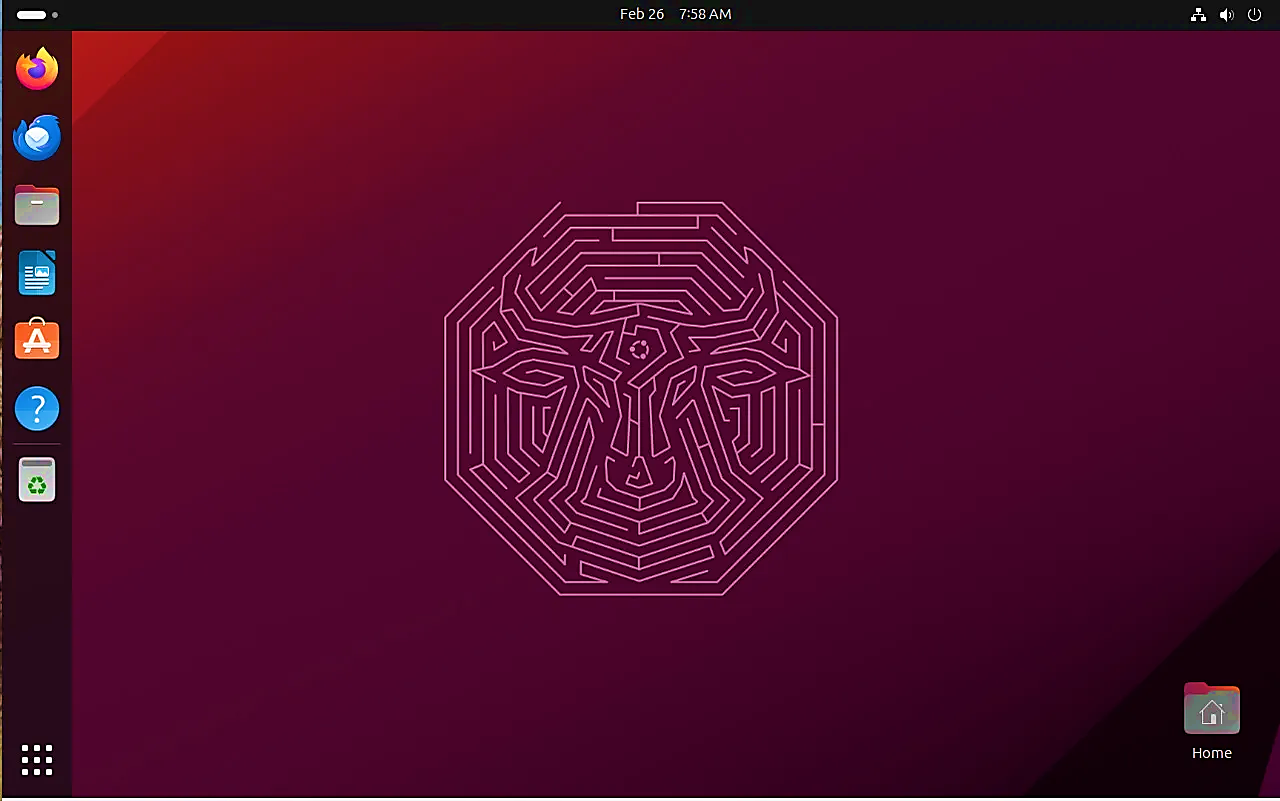The height and width of the screenshot is (801, 1280).
Task: Click the dock separator line above Trash
Action: 37,444
